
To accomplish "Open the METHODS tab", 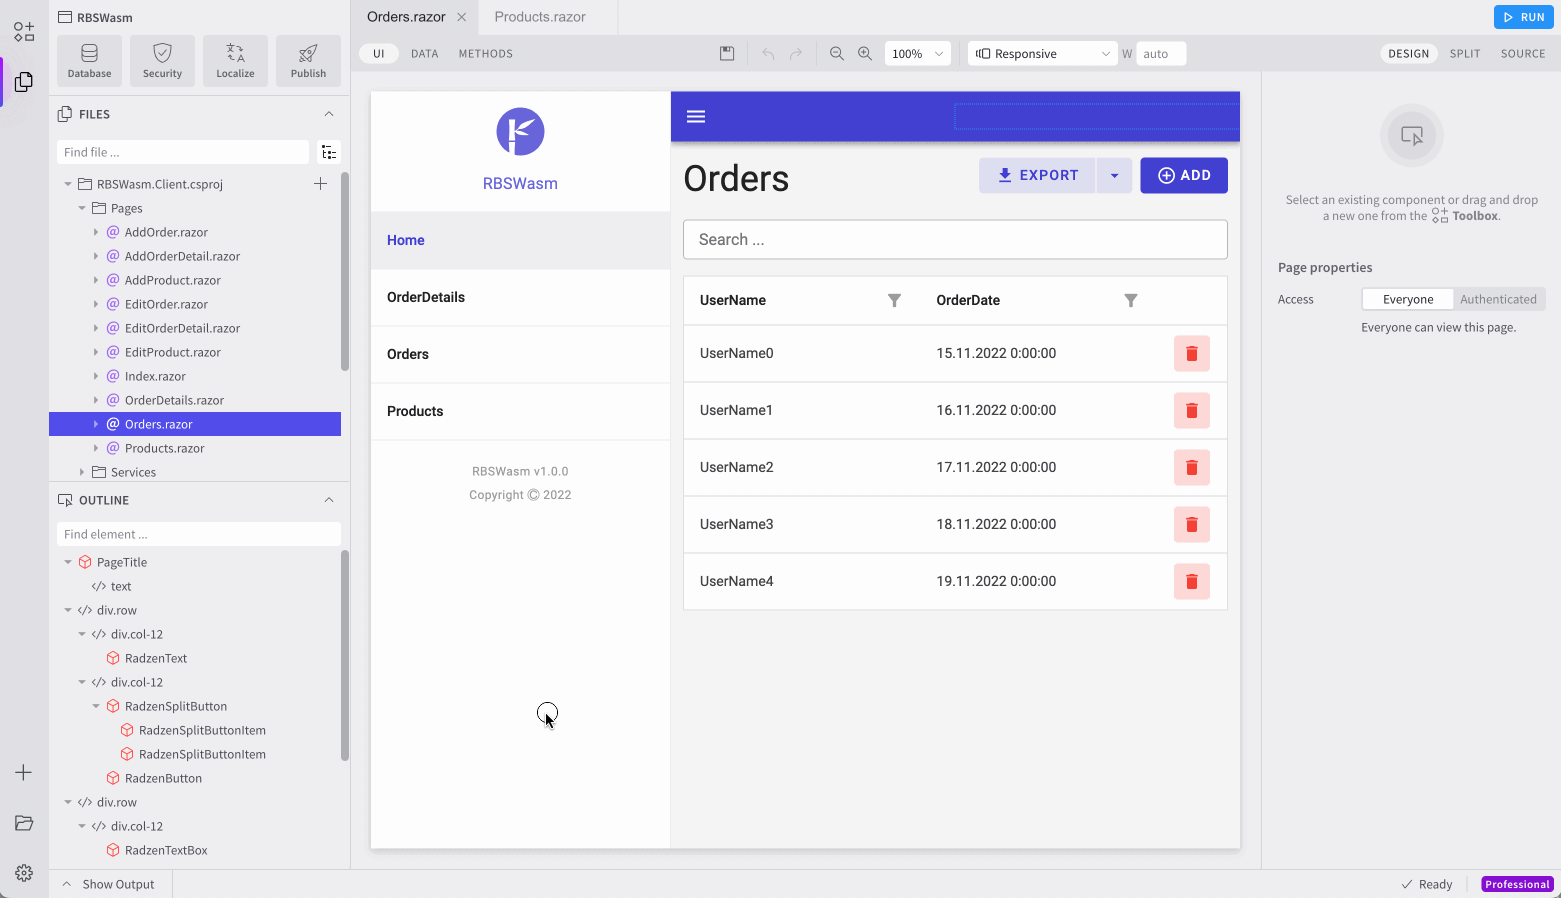I will tap(485, 54).
